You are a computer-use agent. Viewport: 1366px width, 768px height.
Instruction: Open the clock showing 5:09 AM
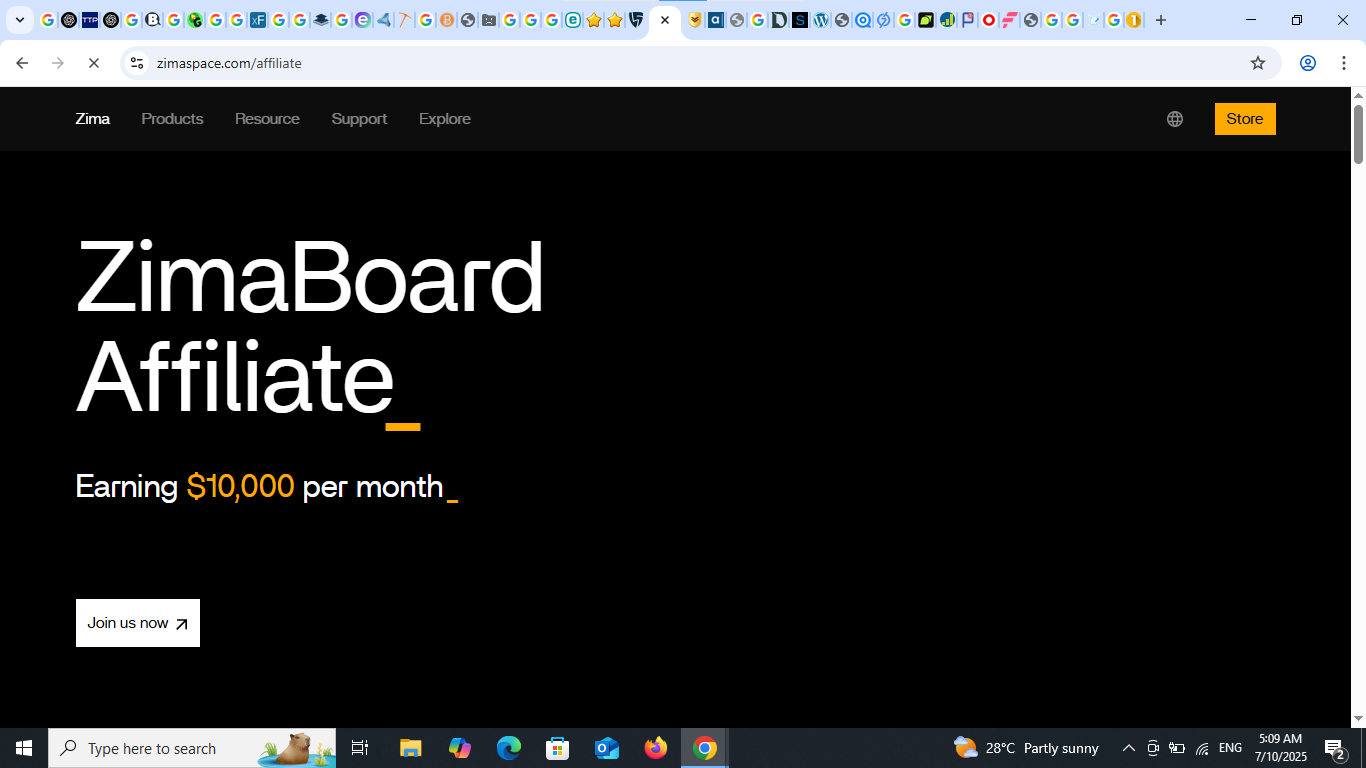coord(1280,748)
